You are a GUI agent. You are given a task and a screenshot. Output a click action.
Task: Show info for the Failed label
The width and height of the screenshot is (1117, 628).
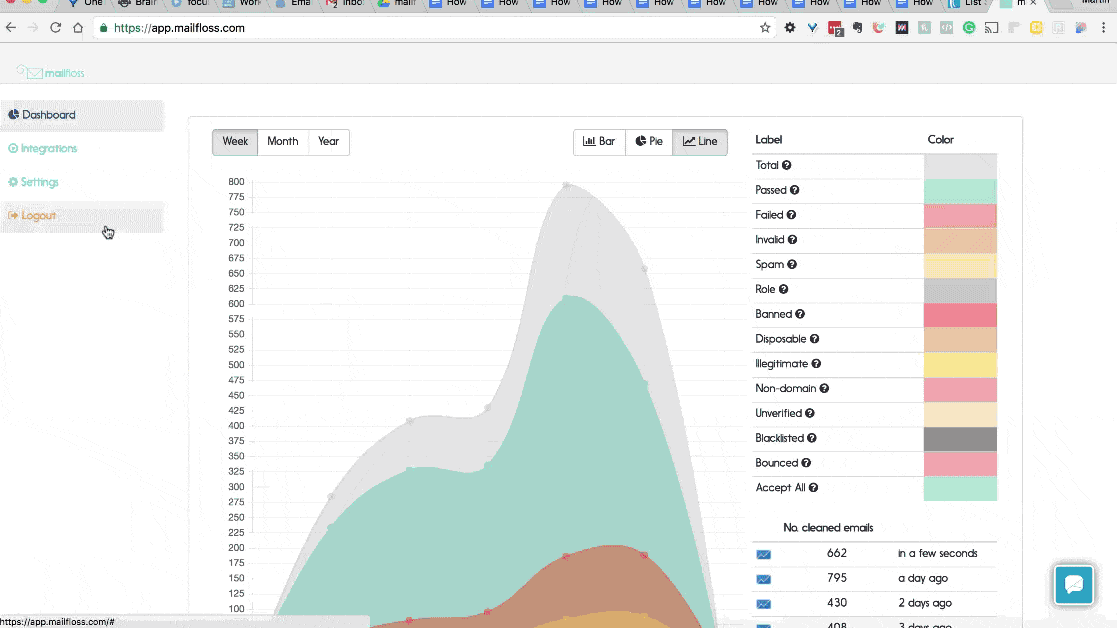pos(791,215)
